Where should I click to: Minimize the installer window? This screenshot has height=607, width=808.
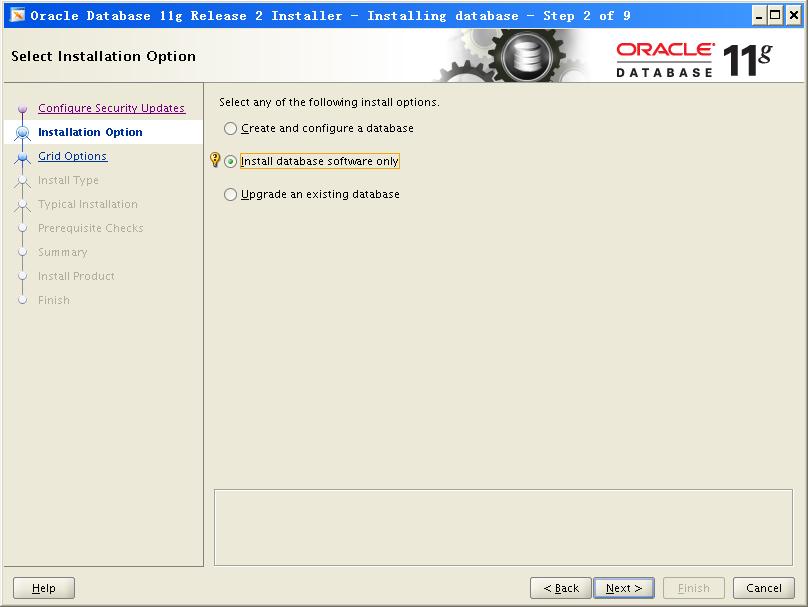click(759, 15)
